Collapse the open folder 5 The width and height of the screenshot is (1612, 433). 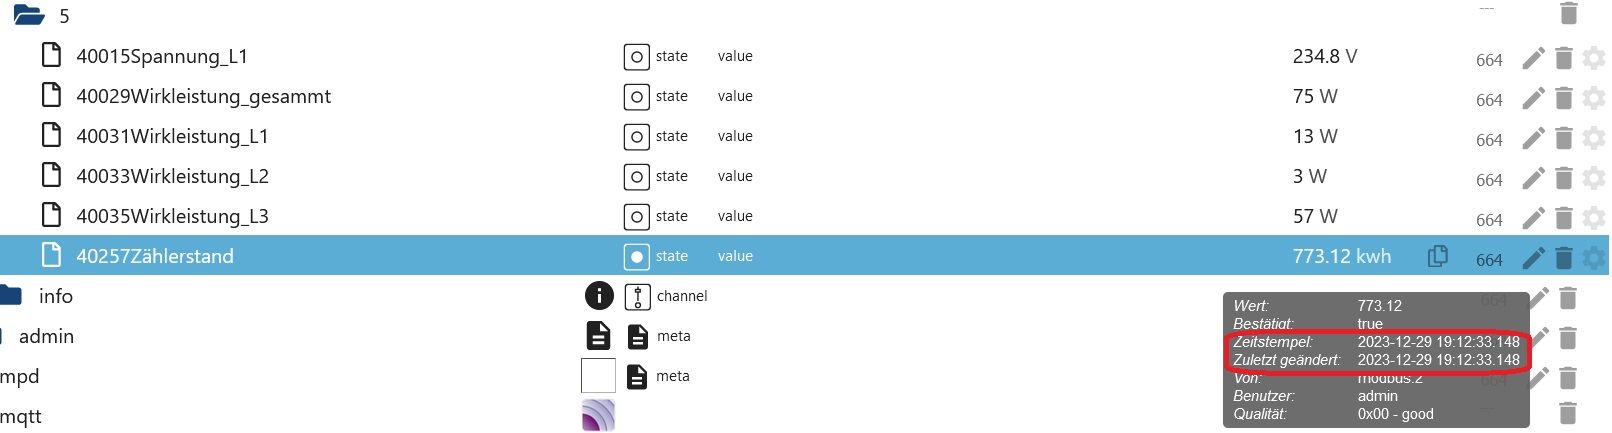[29, 15]
